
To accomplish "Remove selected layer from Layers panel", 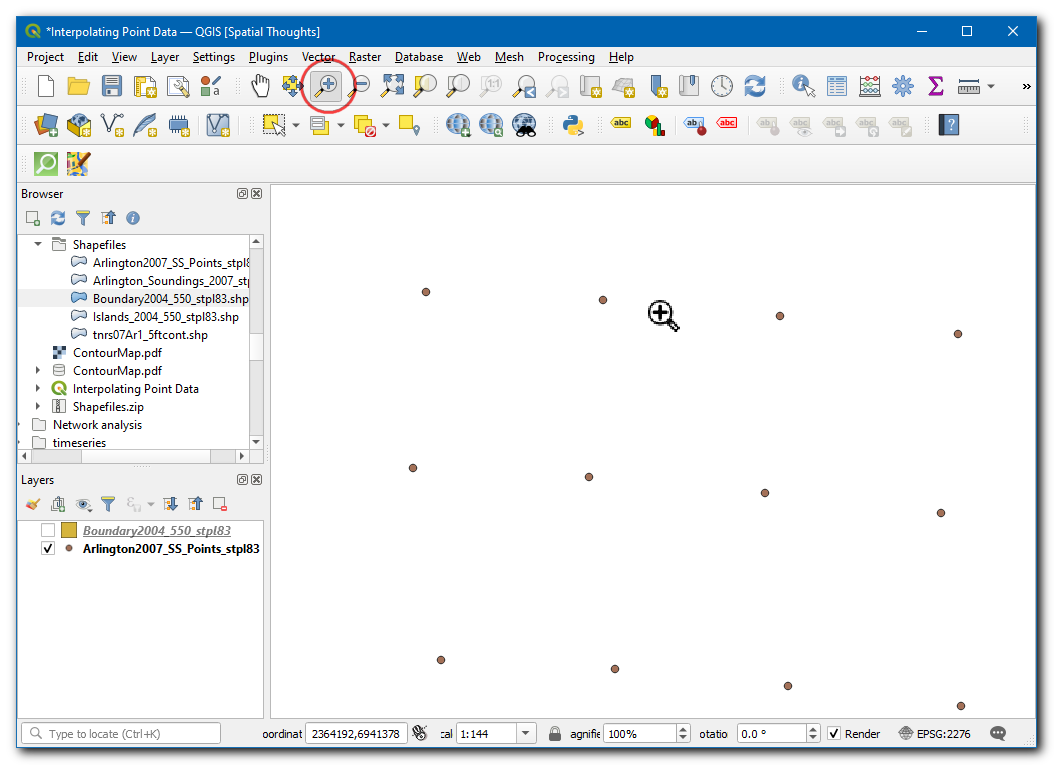I will pos(220,504).
